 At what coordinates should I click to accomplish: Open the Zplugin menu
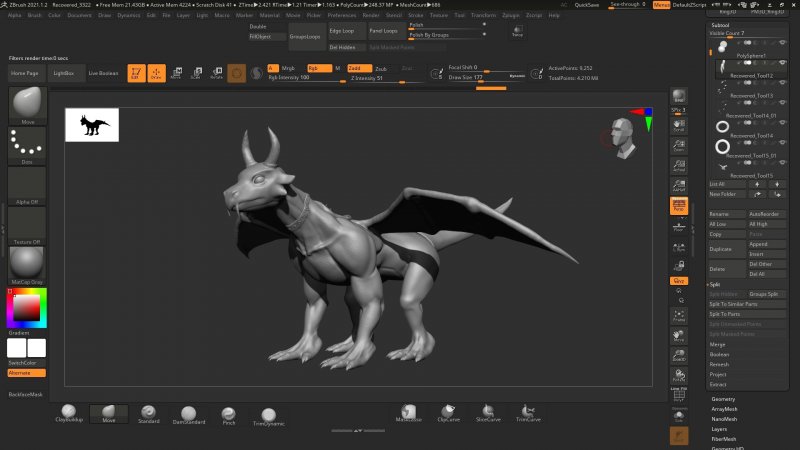click(x=510, y=15)
